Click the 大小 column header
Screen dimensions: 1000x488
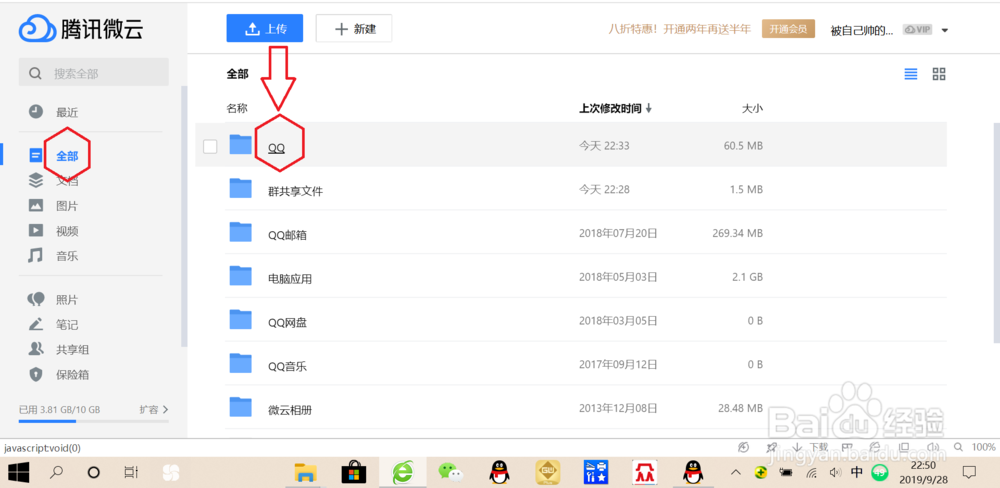[752, 108]
